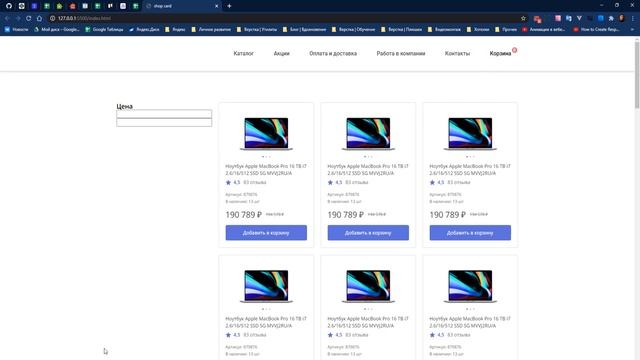Open the top-right card's MacBook Pro title

[470, 170]
